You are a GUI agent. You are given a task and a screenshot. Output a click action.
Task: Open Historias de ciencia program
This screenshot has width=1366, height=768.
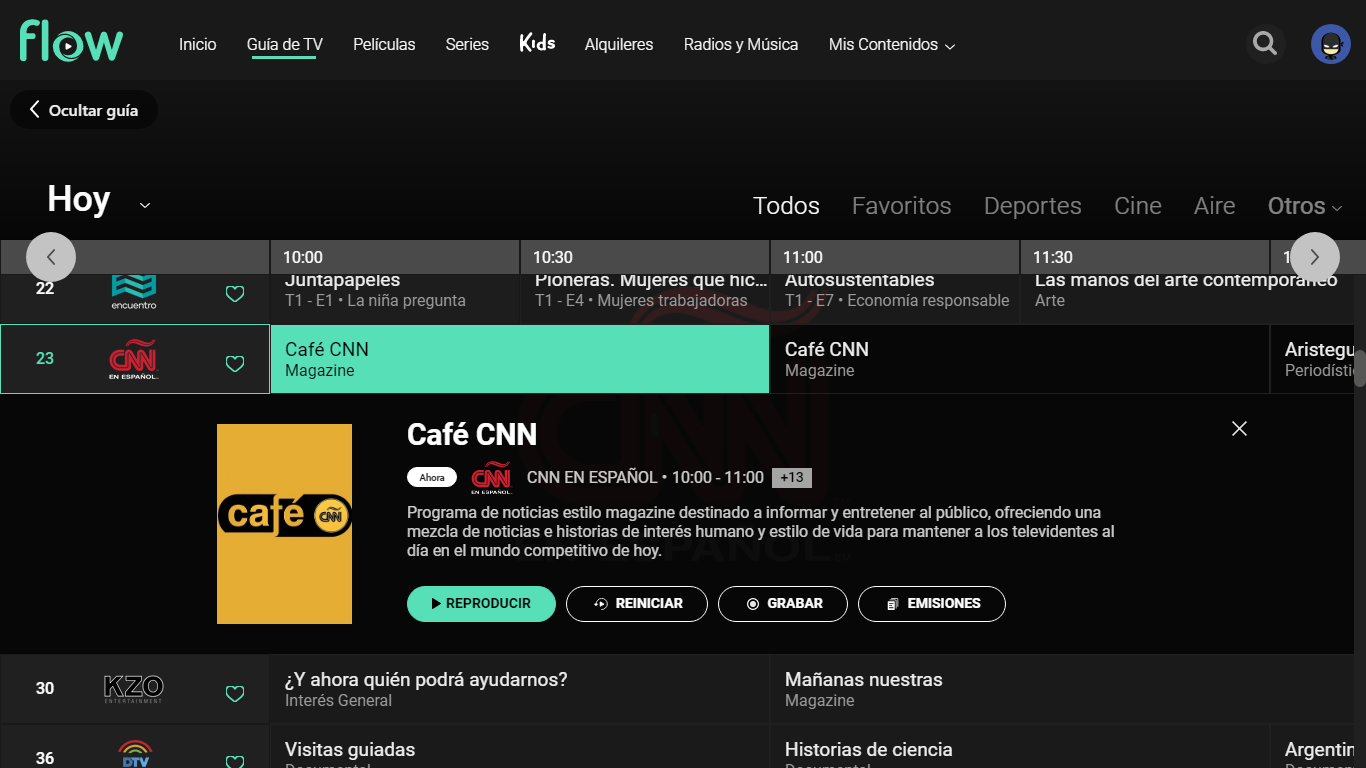[x=1020, y=747]
